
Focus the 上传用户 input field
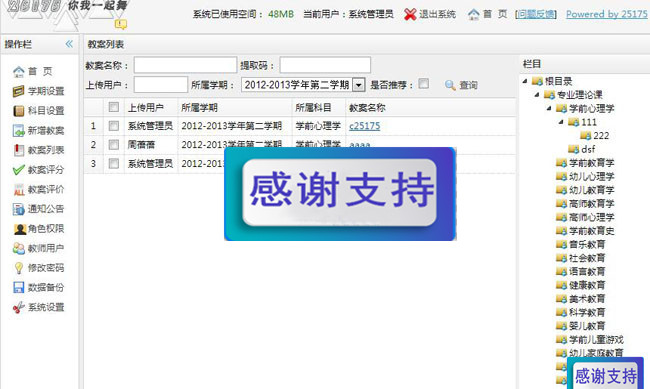(161, 85)
